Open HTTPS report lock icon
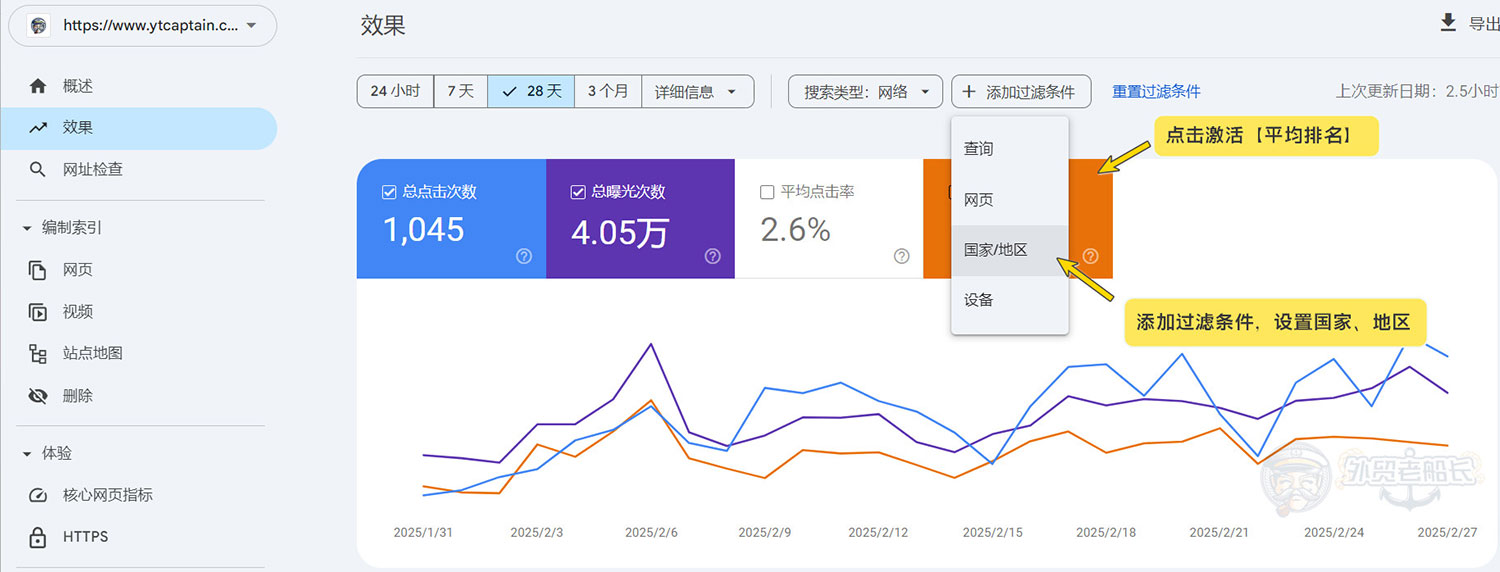This screenshot has height=572, width=1500. pyautogui.click(x=38, y=537)
